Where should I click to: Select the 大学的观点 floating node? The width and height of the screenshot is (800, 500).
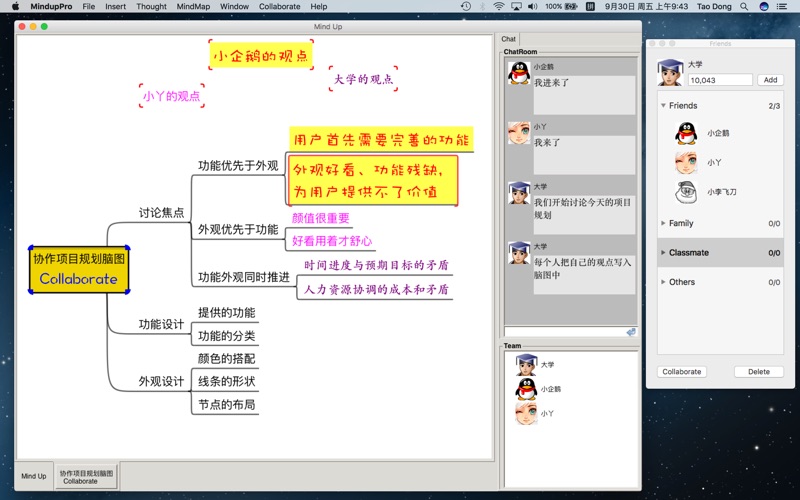pos(363,79)
